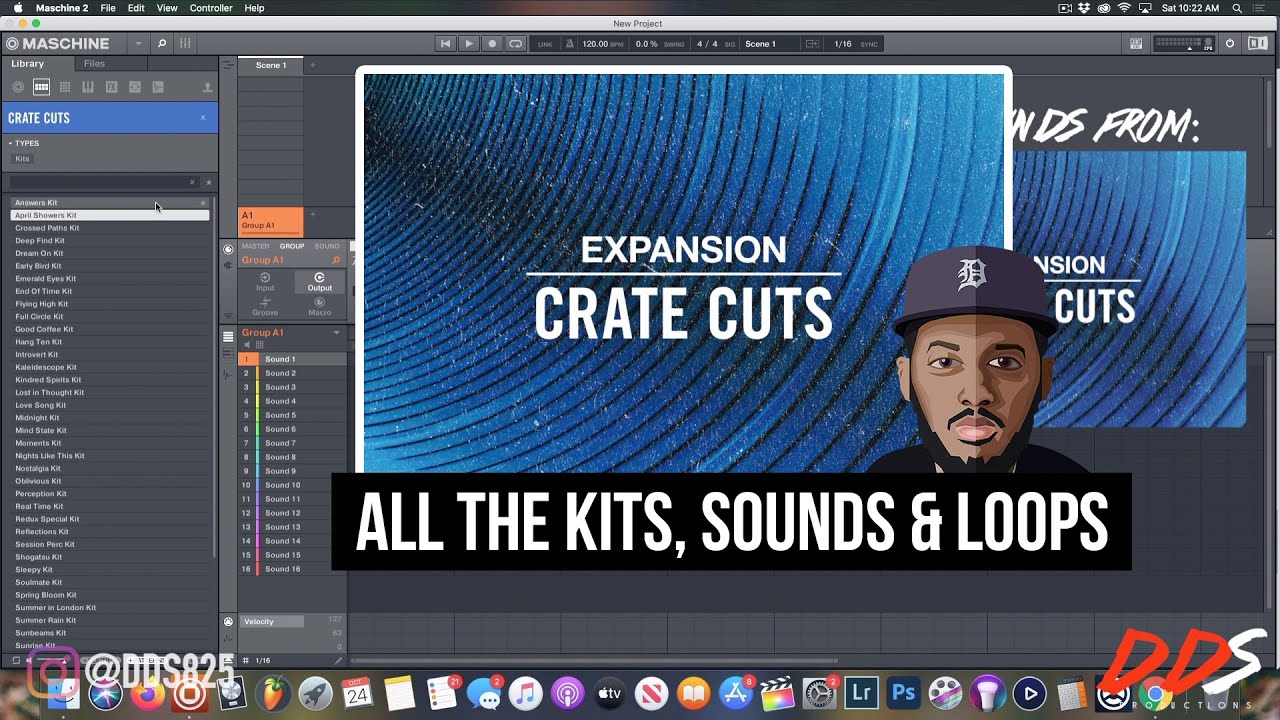1280x720 pixels.
Task: Show channel properties knob icon
Action: pyautogui.click(x=228, y=249)
